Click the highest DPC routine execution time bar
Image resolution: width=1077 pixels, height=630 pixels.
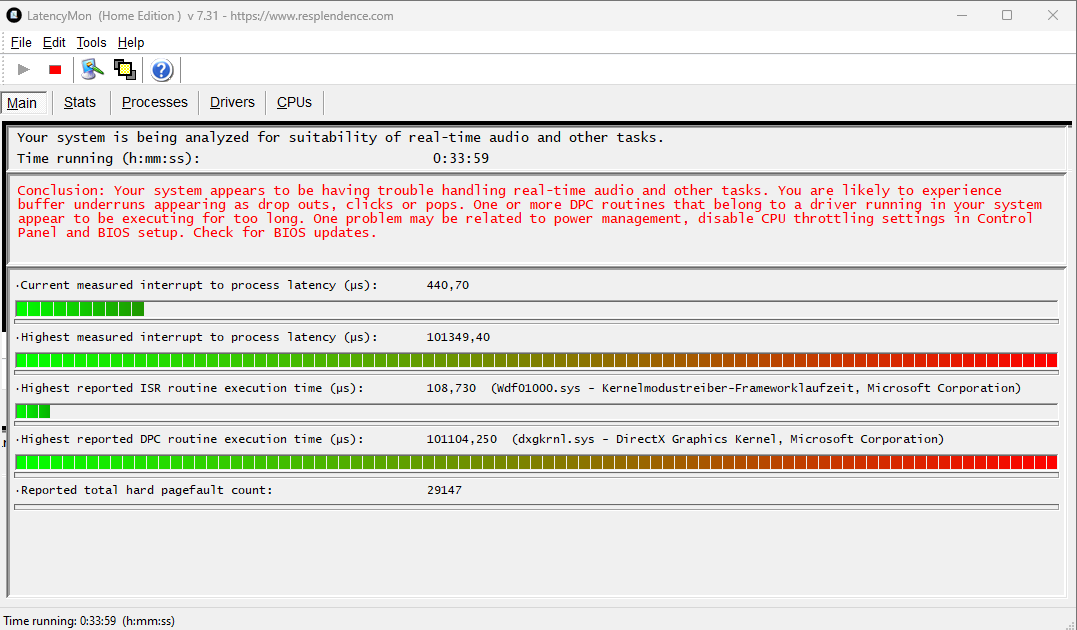[535, 461]
